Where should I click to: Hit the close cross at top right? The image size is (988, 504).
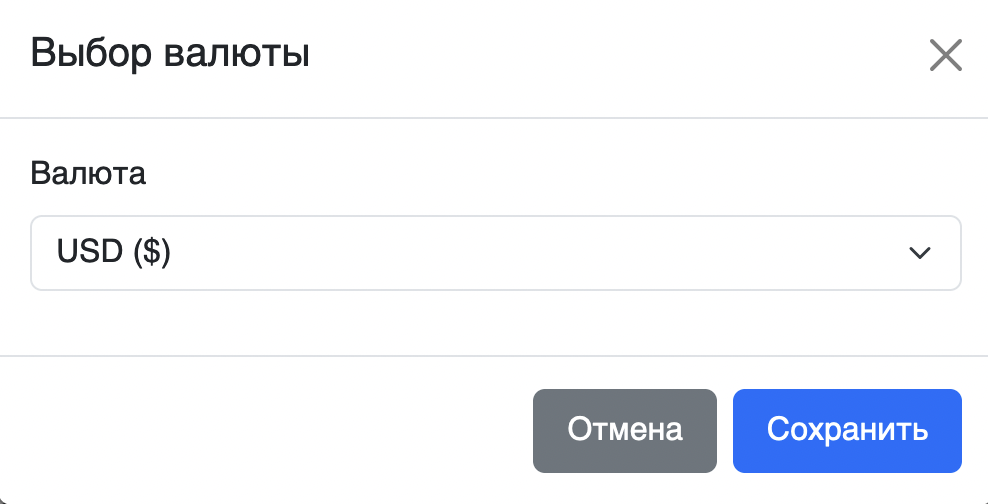tap(945, 56)
